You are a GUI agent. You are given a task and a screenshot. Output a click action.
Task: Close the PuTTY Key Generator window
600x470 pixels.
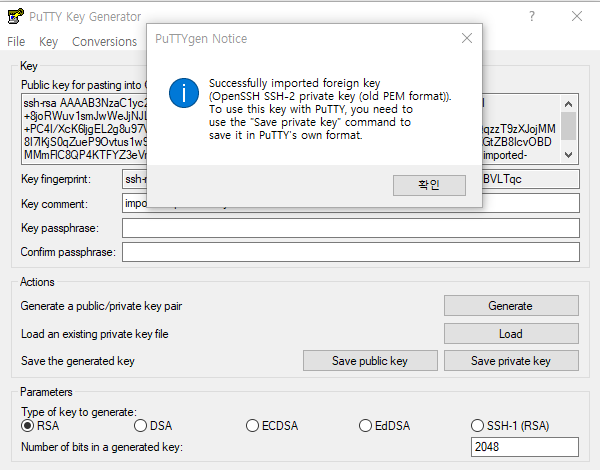tap(577, 16)
